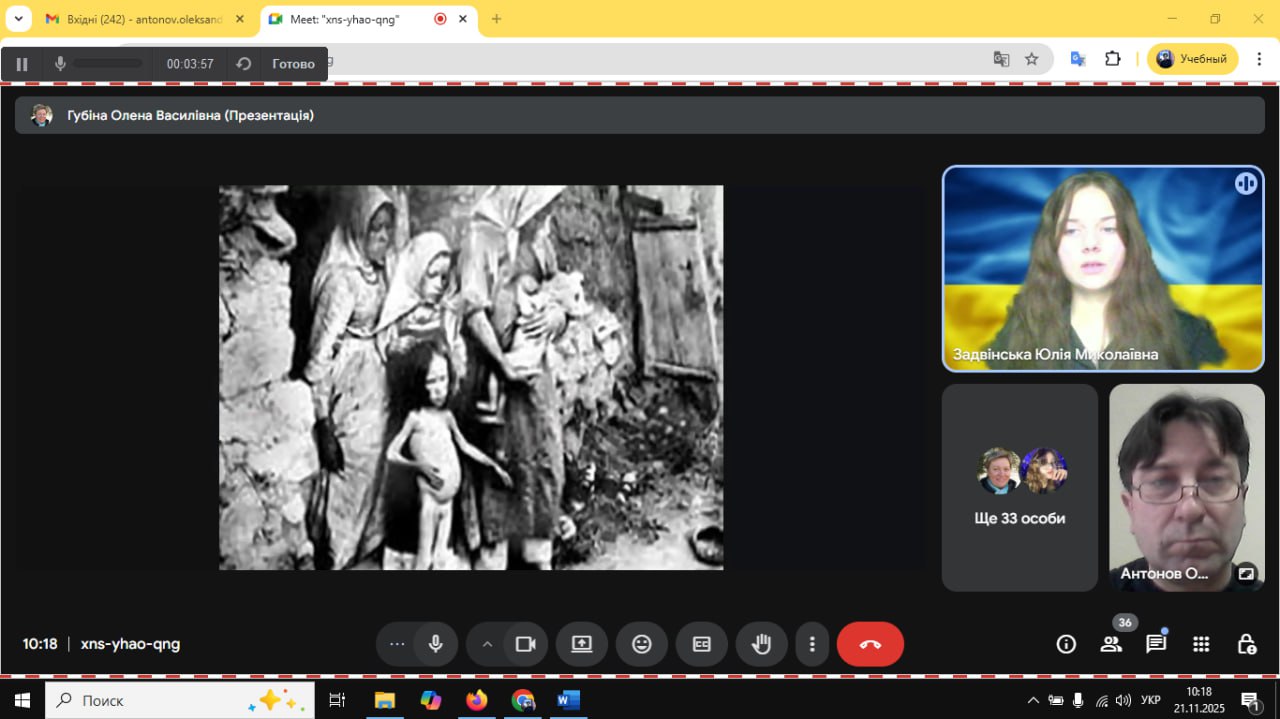
Task: Open the meeting chat panel
Action: (x=1156, y=644)
